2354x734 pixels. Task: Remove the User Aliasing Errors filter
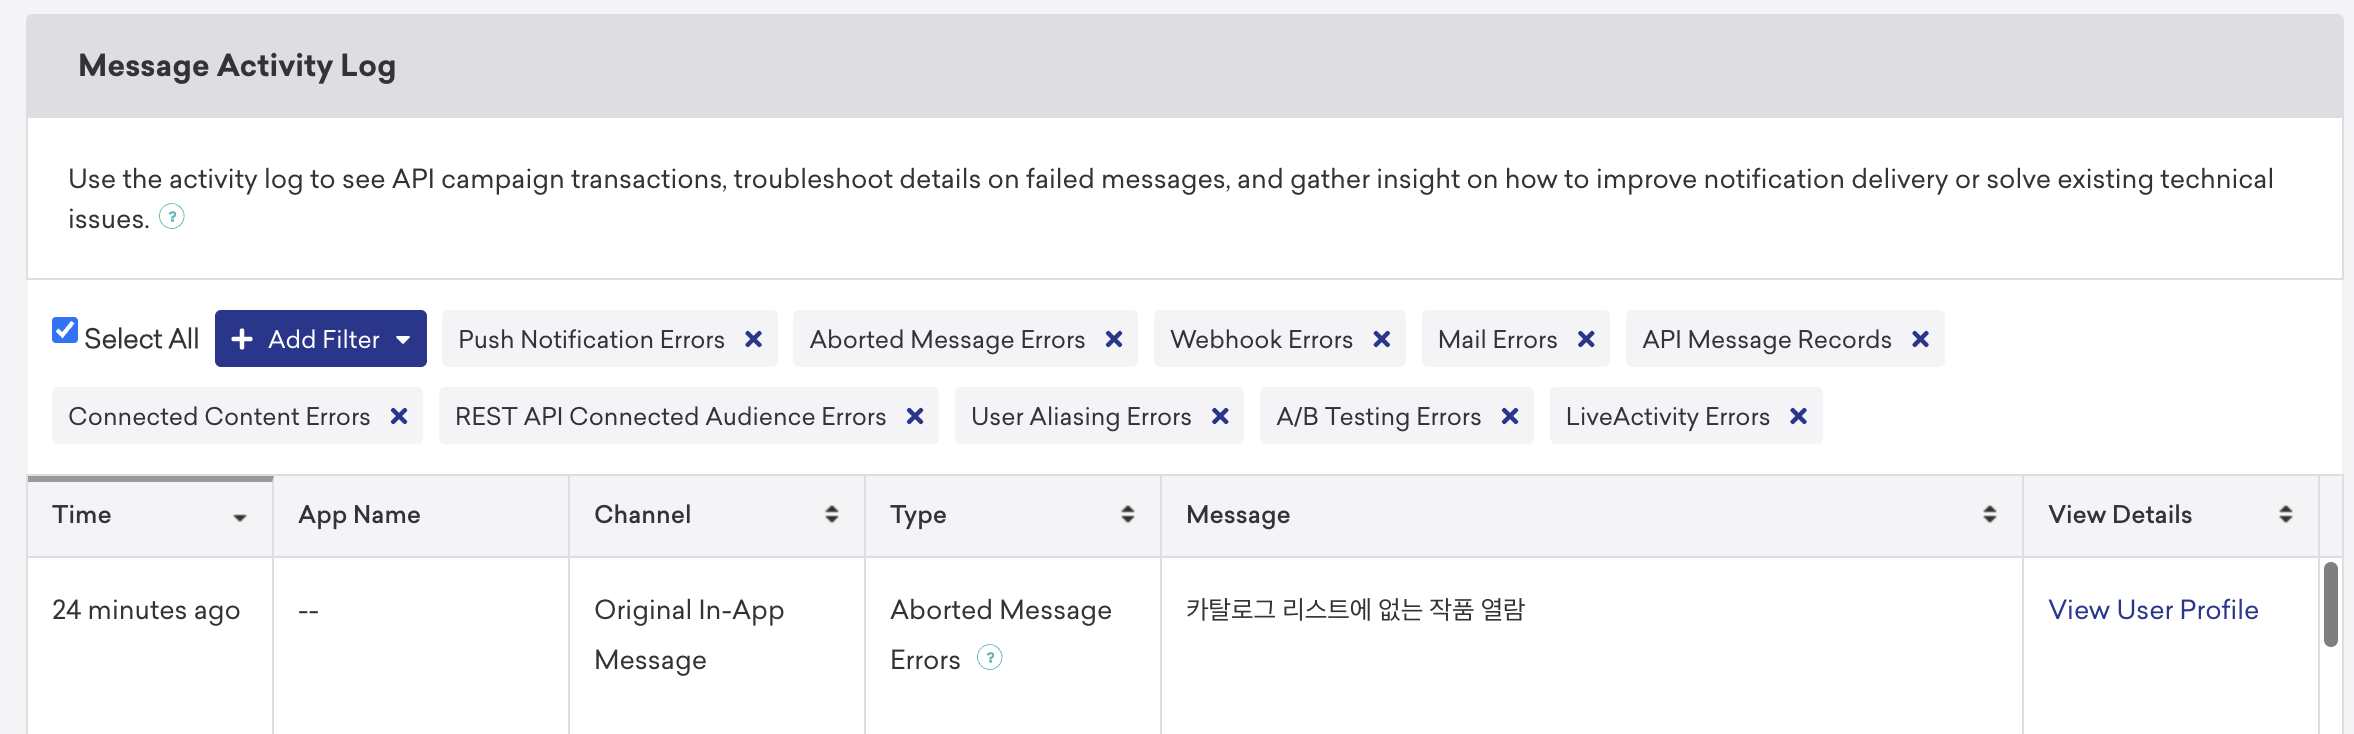pyautogui.click(x=1220, y=416)
